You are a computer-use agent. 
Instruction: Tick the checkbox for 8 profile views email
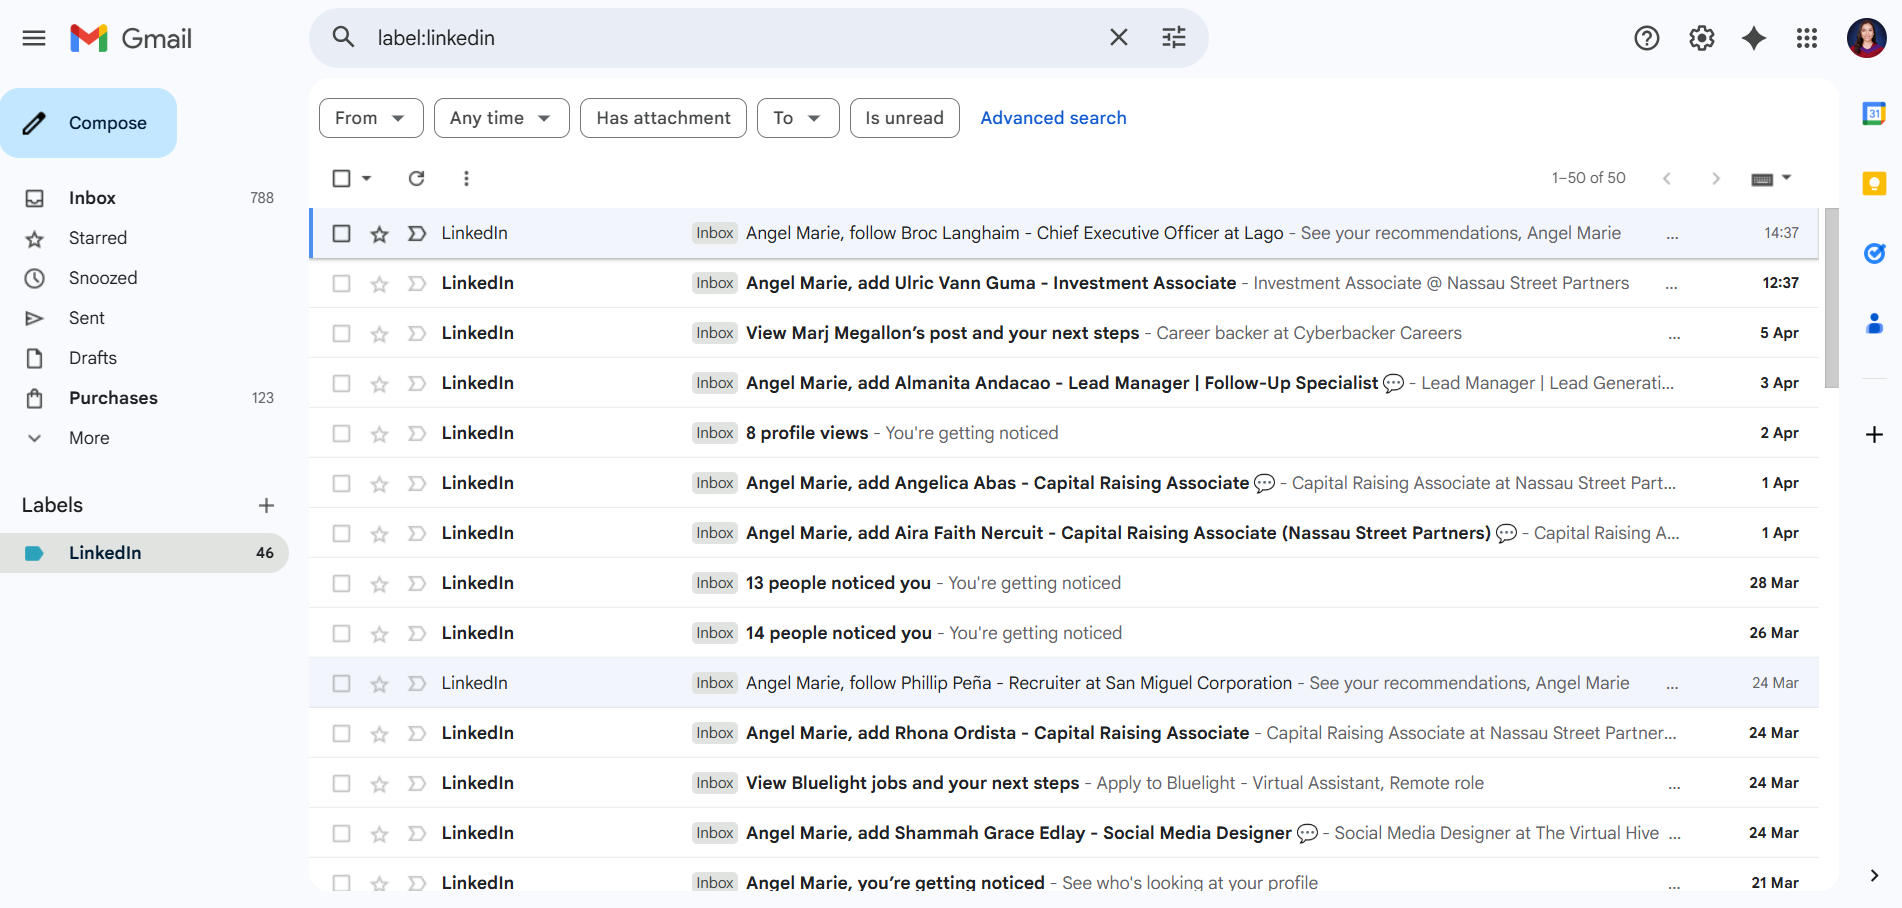[341, 433]
